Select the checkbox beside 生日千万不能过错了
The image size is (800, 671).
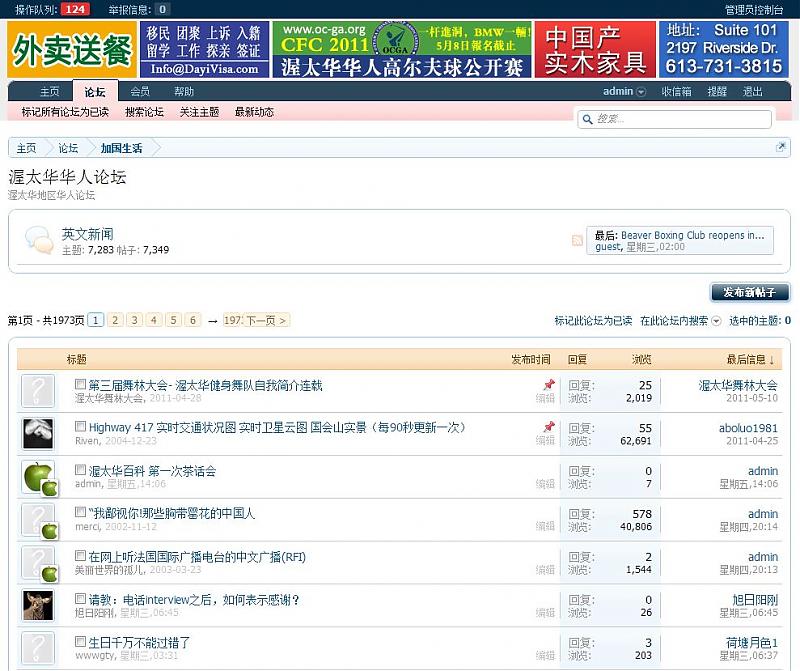(x=81, y=642)
